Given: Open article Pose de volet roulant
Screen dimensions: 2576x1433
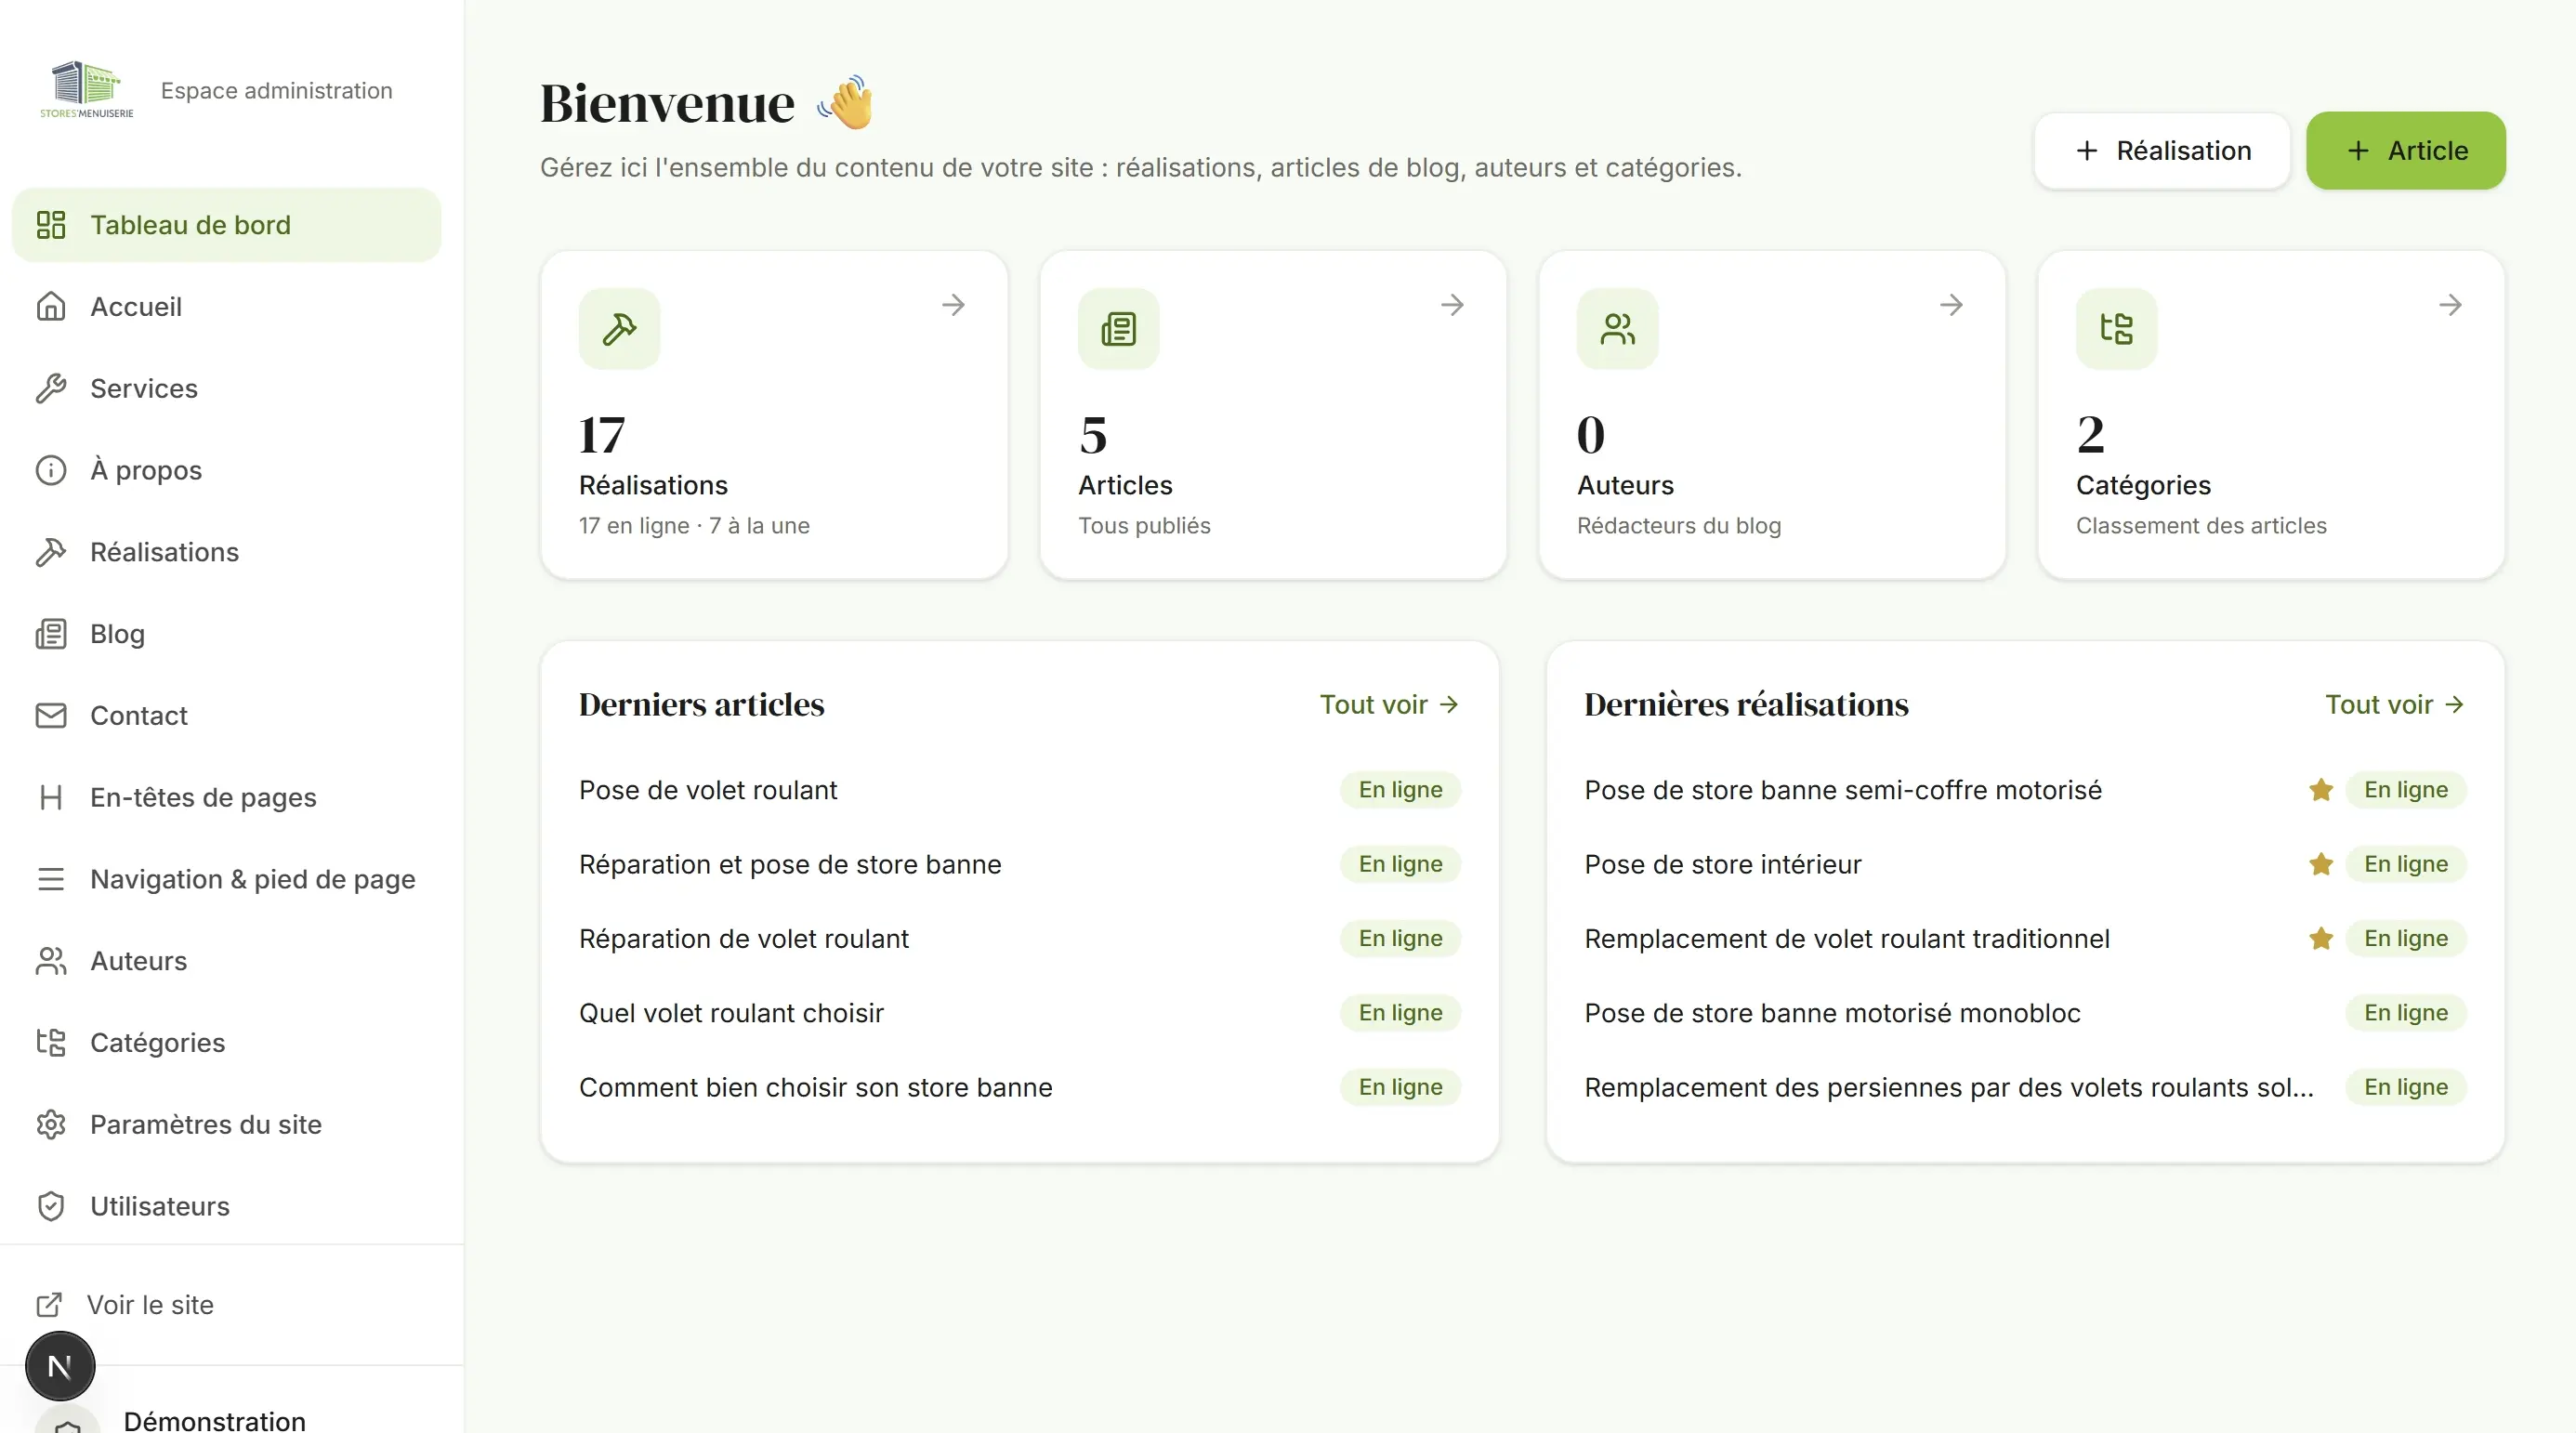Looking at the screenshot, I should (708, 790).
